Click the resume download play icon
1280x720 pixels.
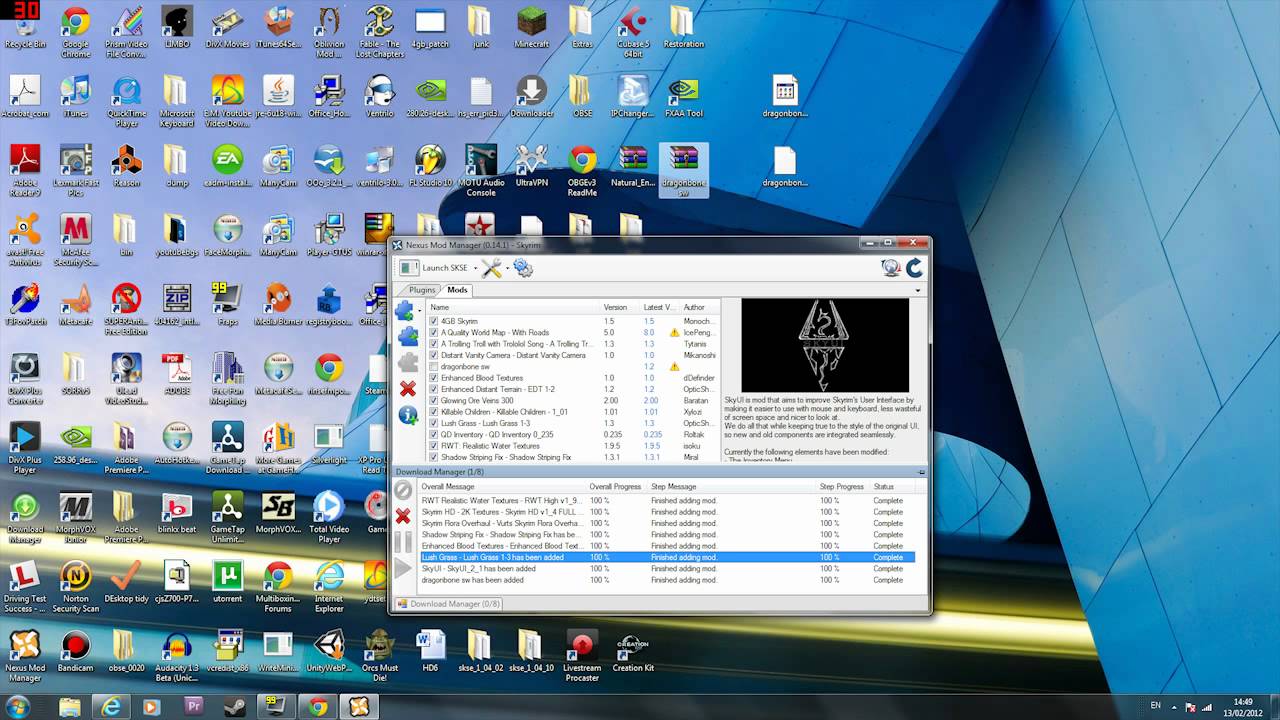coord(403,568)
